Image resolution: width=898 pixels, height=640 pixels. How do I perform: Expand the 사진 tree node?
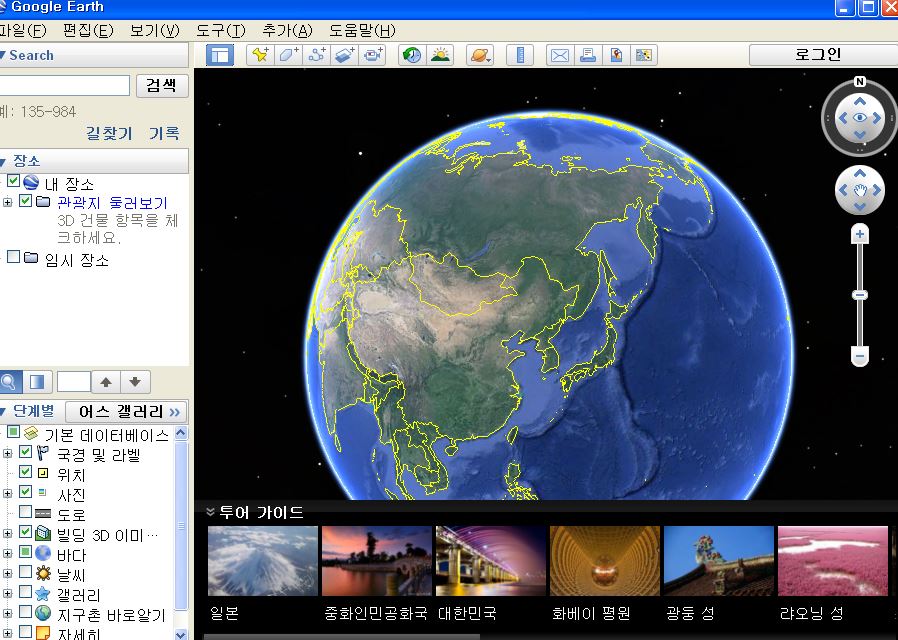pyautogui.click(x=7, y=493)
